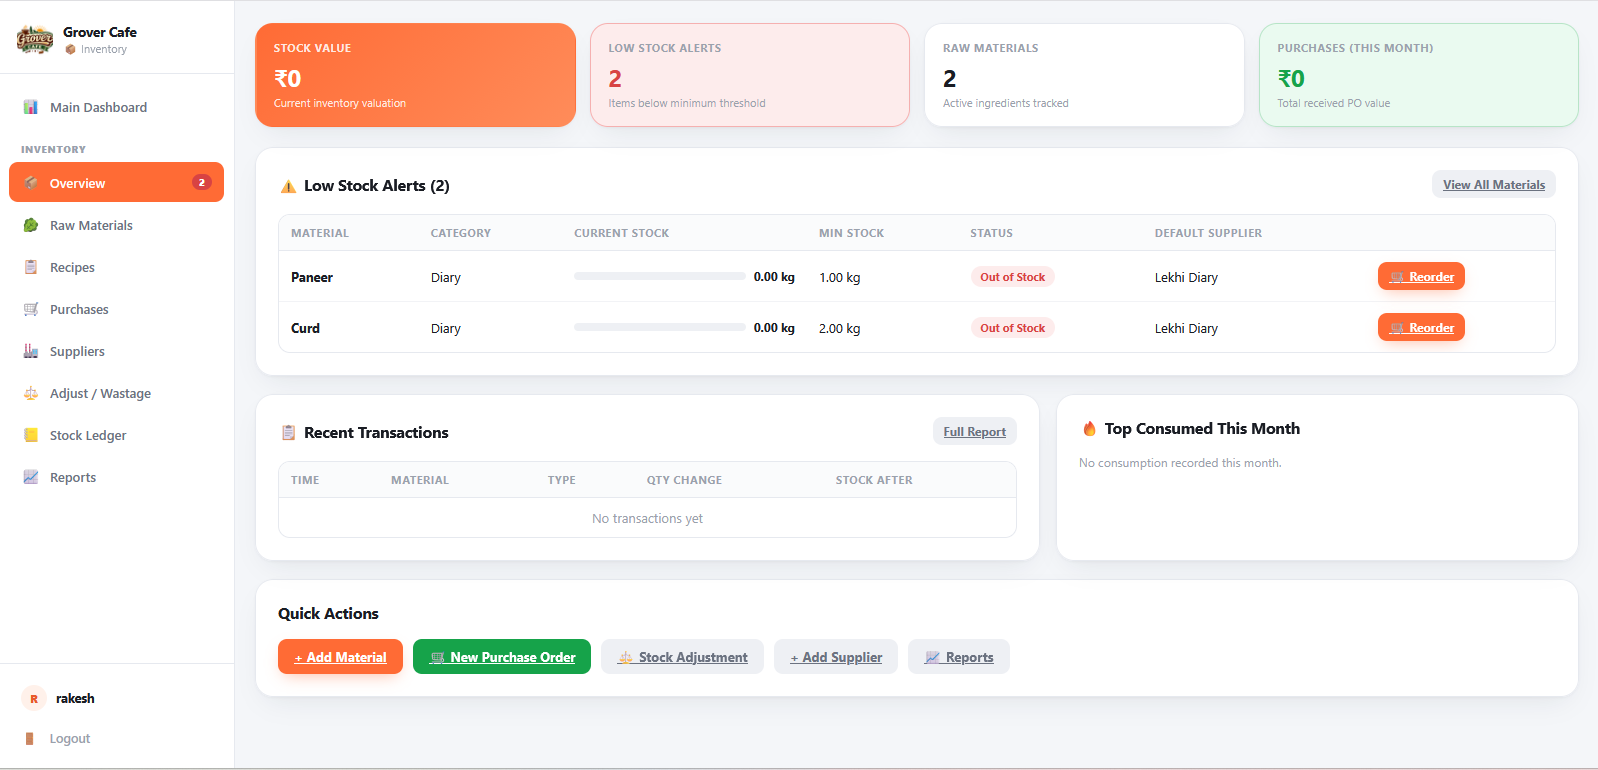
Task: Click the Grover Cafe title text
Action: click(100, 32)
